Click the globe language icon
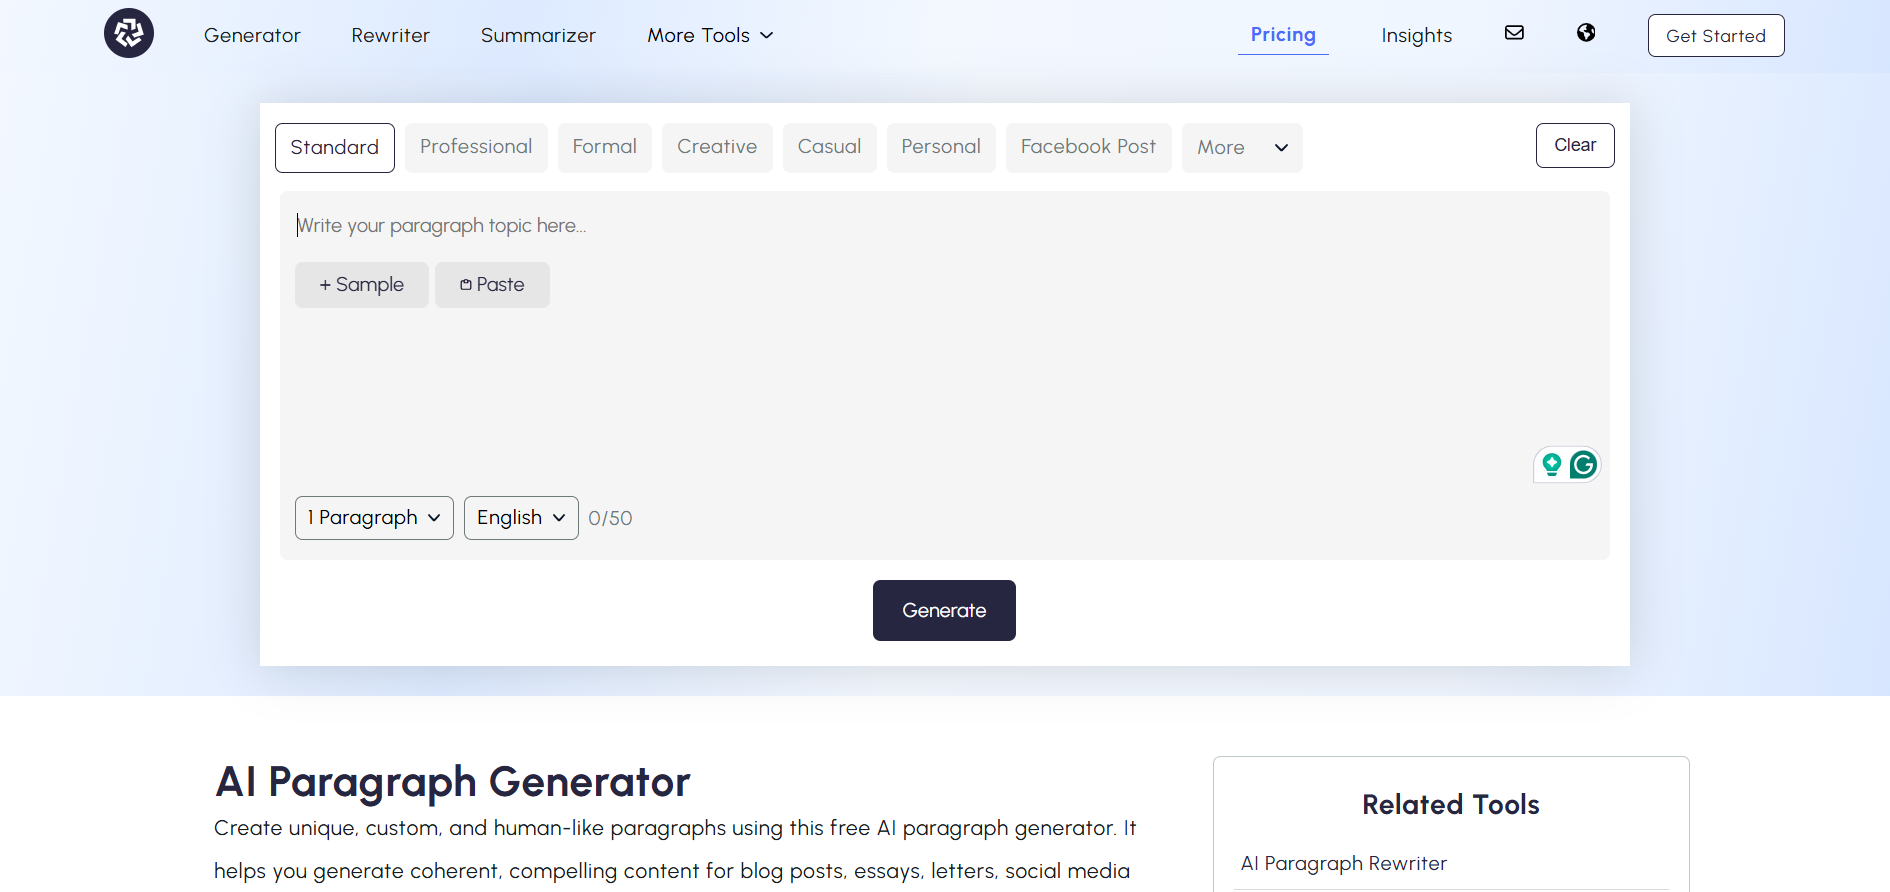Image resolution: width=1890 pixels, height=892 pixels. (1586, 33)
